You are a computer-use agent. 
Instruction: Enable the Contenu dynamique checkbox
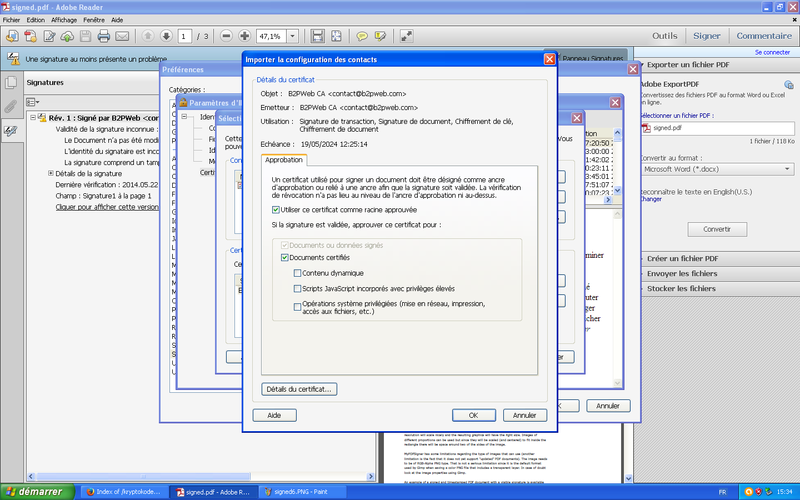point(297,273)
